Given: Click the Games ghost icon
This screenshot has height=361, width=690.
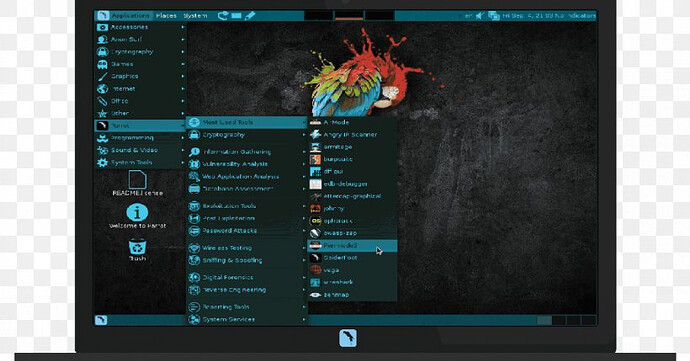Looking at the screenshot, I should click(x=102, y=64).
